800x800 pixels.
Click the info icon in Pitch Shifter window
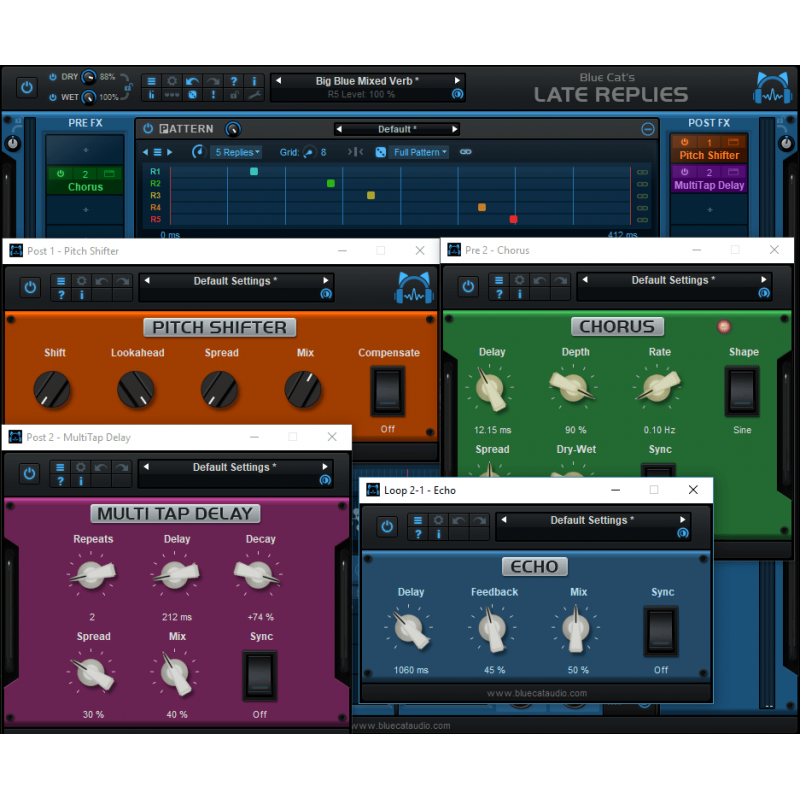tap(82, 293)
